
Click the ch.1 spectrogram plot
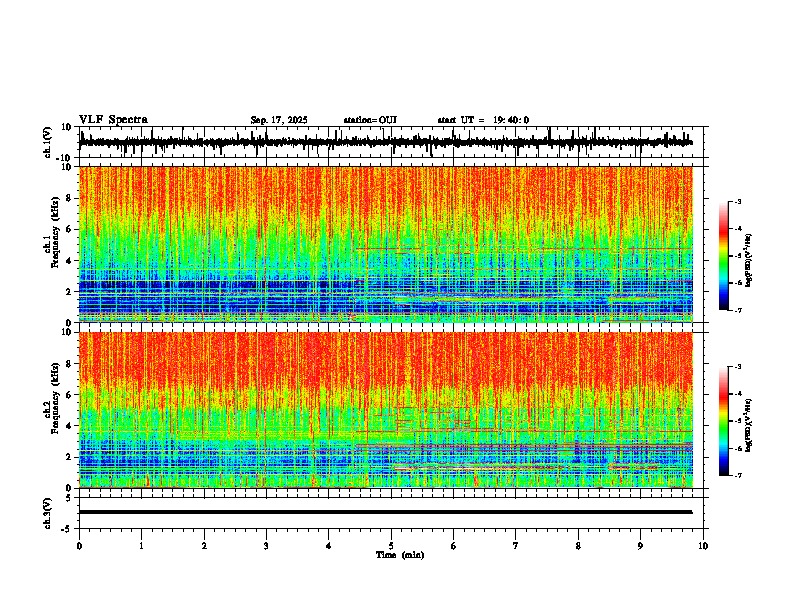pos(386,244)
